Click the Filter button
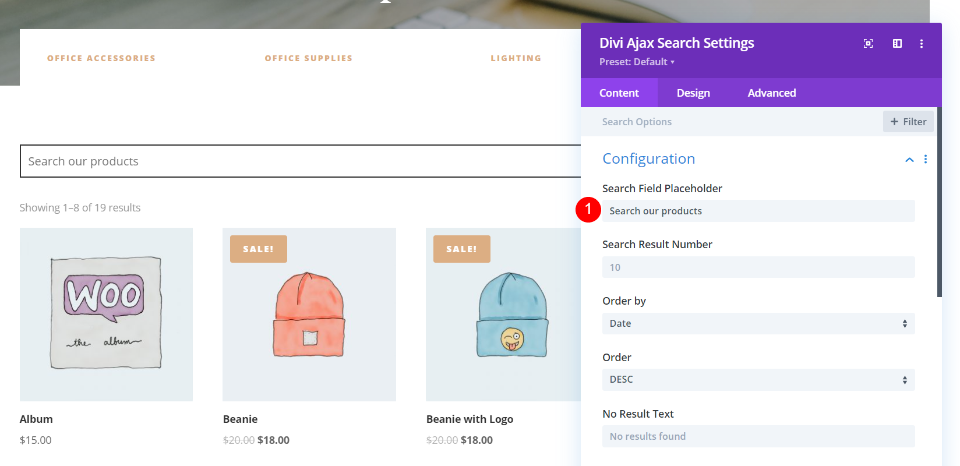The width and height of the screenshot is (960, 466). (x=908, y=122)
